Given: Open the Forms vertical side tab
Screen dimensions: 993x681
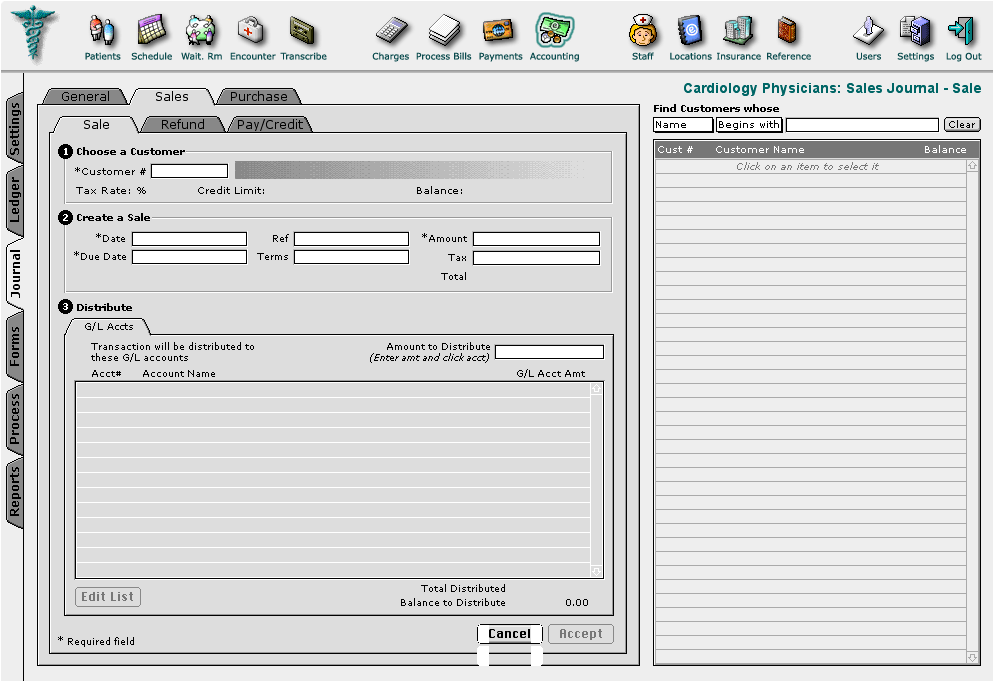Looking at the screenshot, I should [x=15, y=347].
